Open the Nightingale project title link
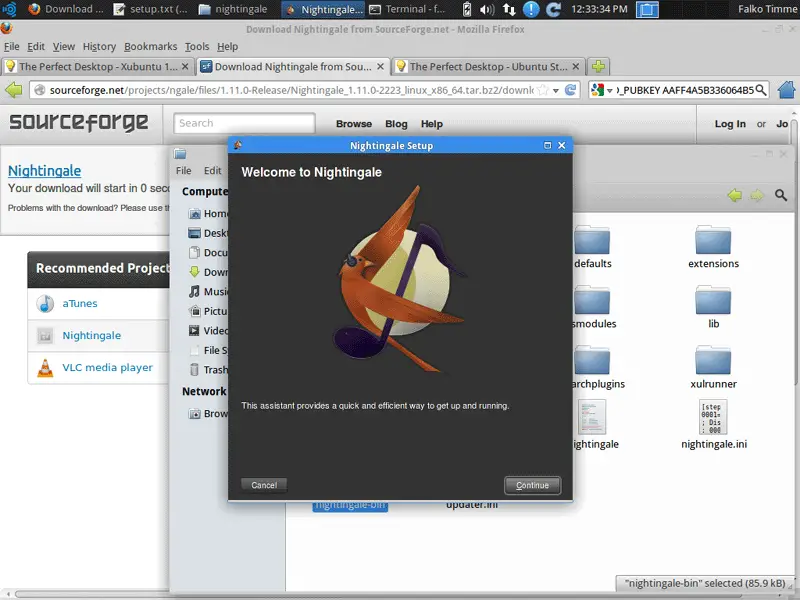This screenshot has height=600, width=800. 44,171
